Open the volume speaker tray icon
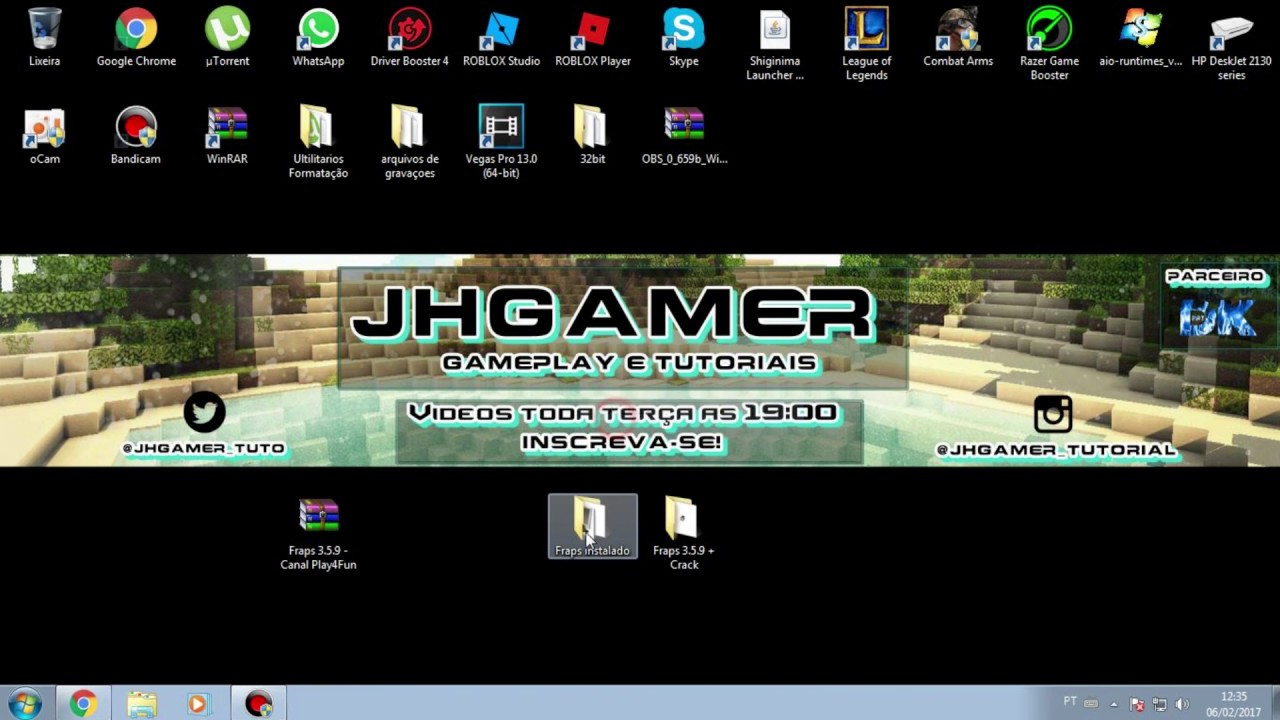This screenshot has width=1280, height=720. coord(1182,704)
